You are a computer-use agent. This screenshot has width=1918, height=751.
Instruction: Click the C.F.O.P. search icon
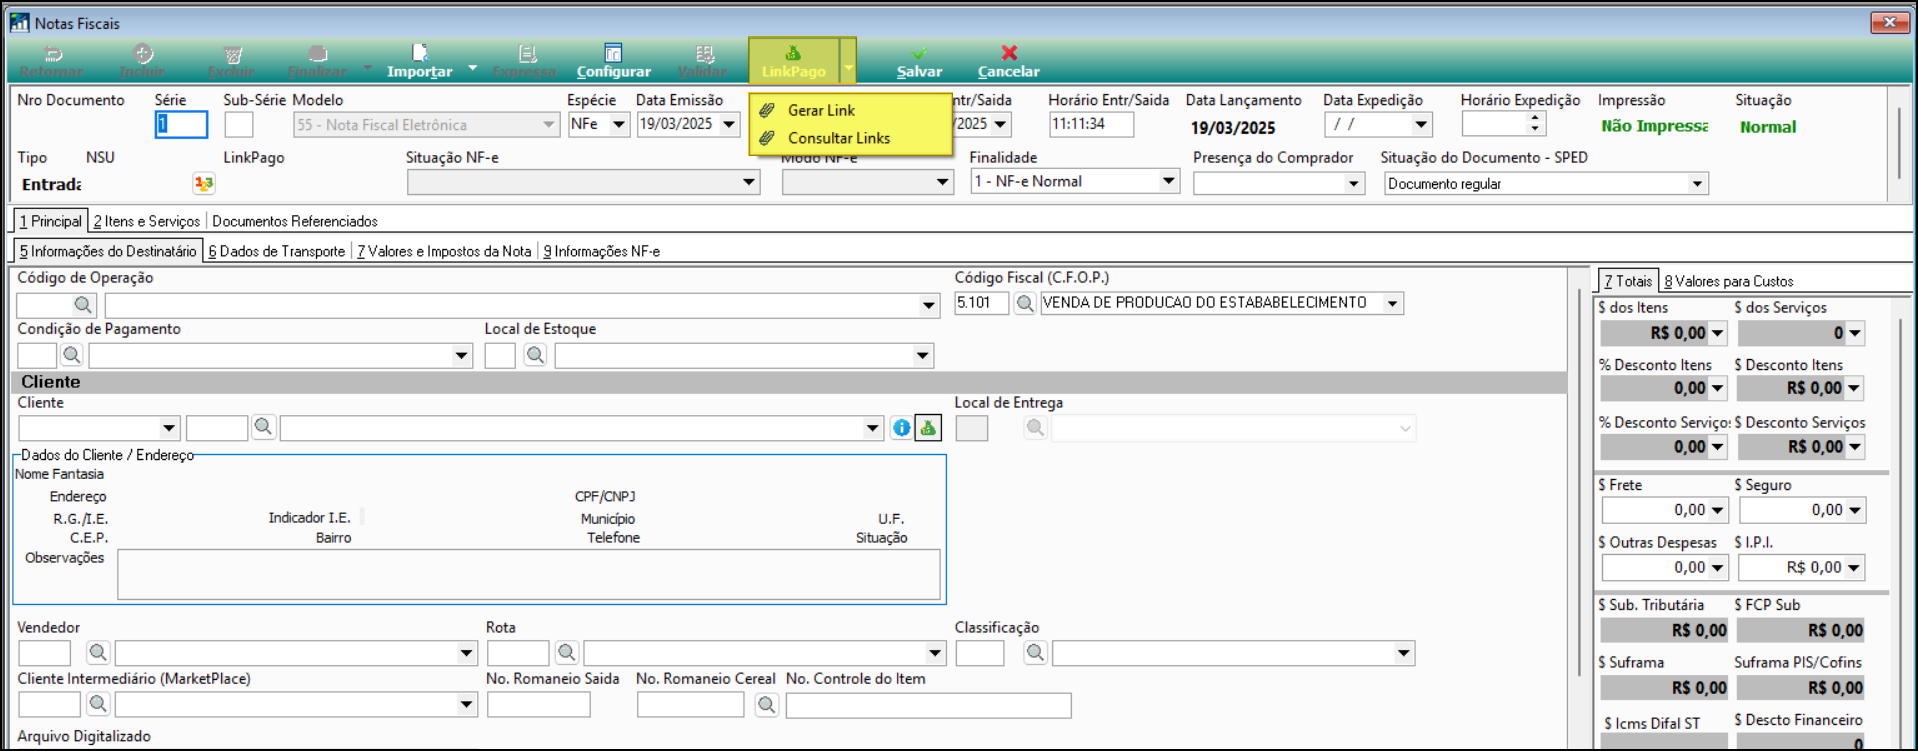click(1025, 303)
